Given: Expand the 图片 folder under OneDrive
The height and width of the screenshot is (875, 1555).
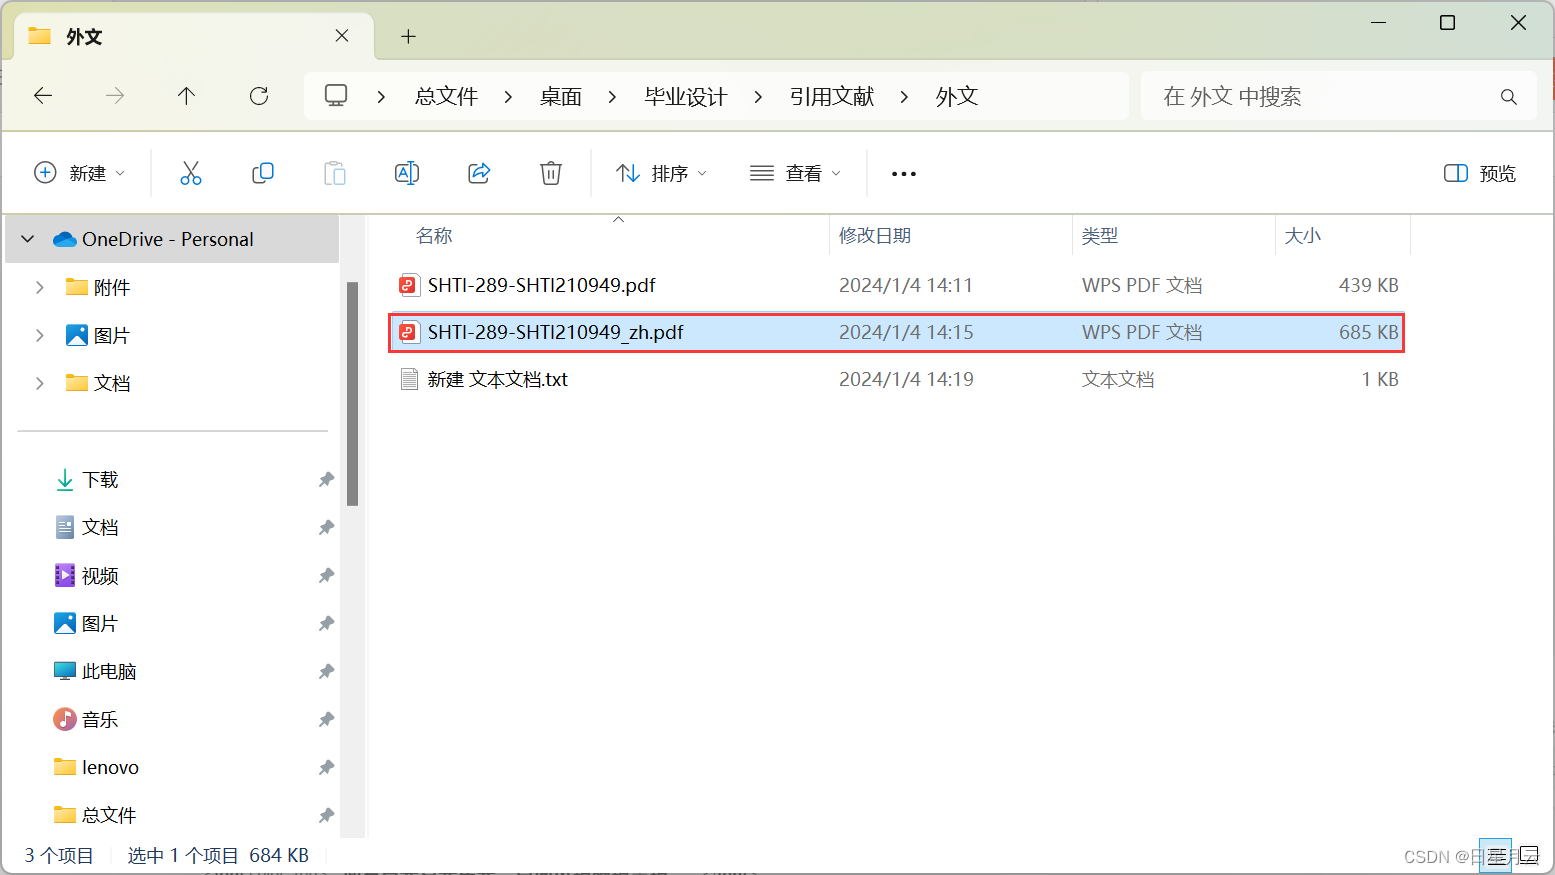Looking at the screenshot, I should 39,335.
